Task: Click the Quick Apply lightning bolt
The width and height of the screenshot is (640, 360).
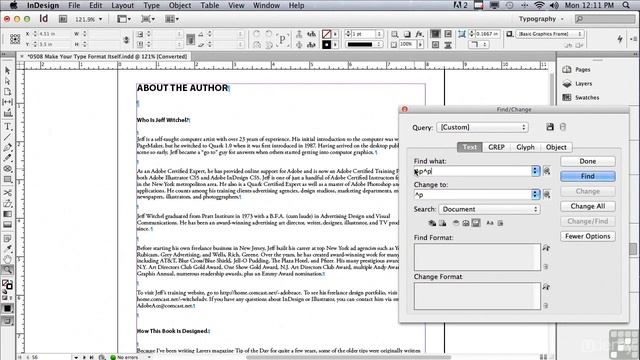Action: coord(620,38)
